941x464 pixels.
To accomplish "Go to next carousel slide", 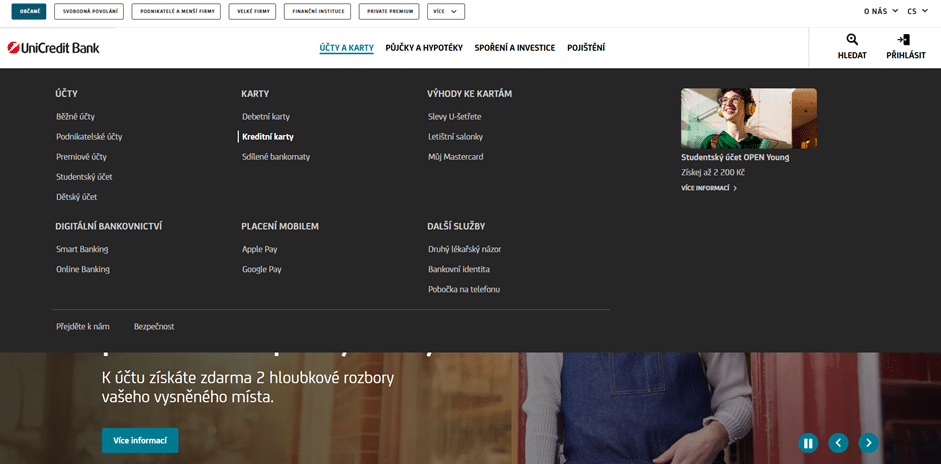I will [x=869, y=442].
